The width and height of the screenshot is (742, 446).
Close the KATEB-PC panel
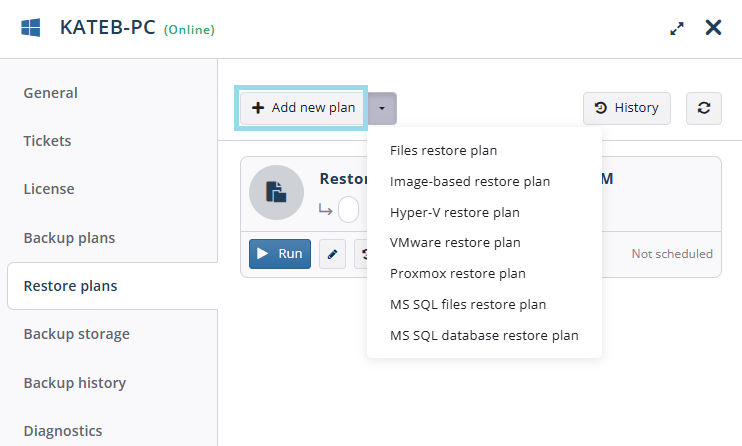pyautogui.click(x=713, y=28)
